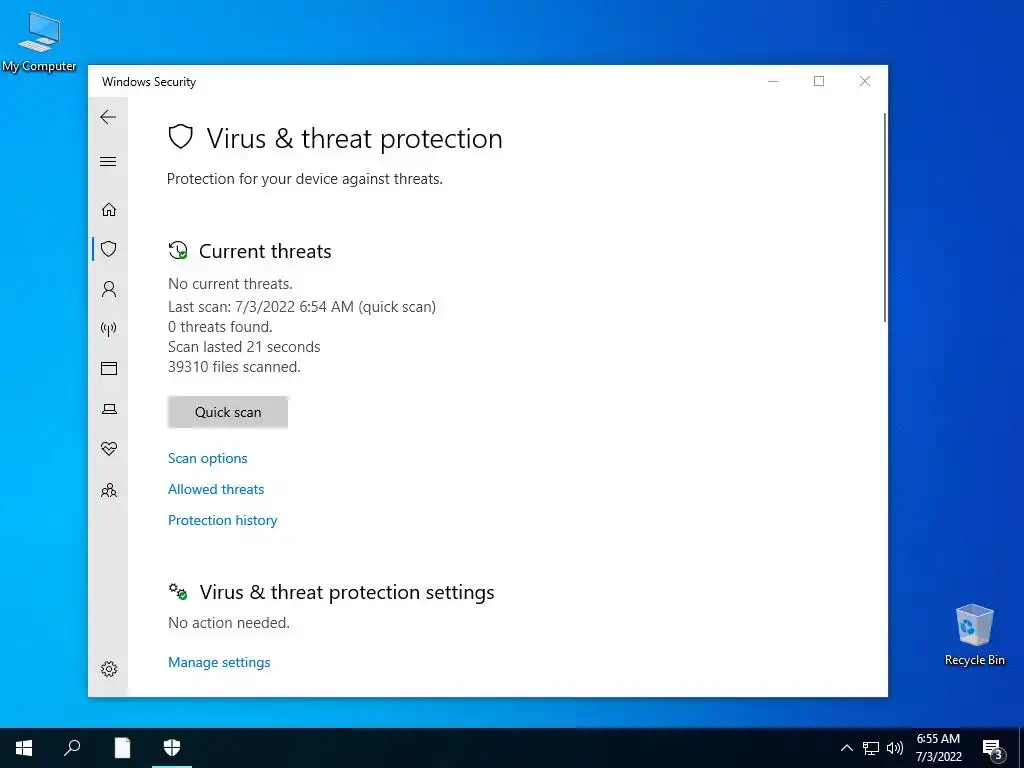The height and width of the screenshot is (768, 1024).
Task: Click 'Virus & threat protection settings' heading
Action: click(347, 592)
